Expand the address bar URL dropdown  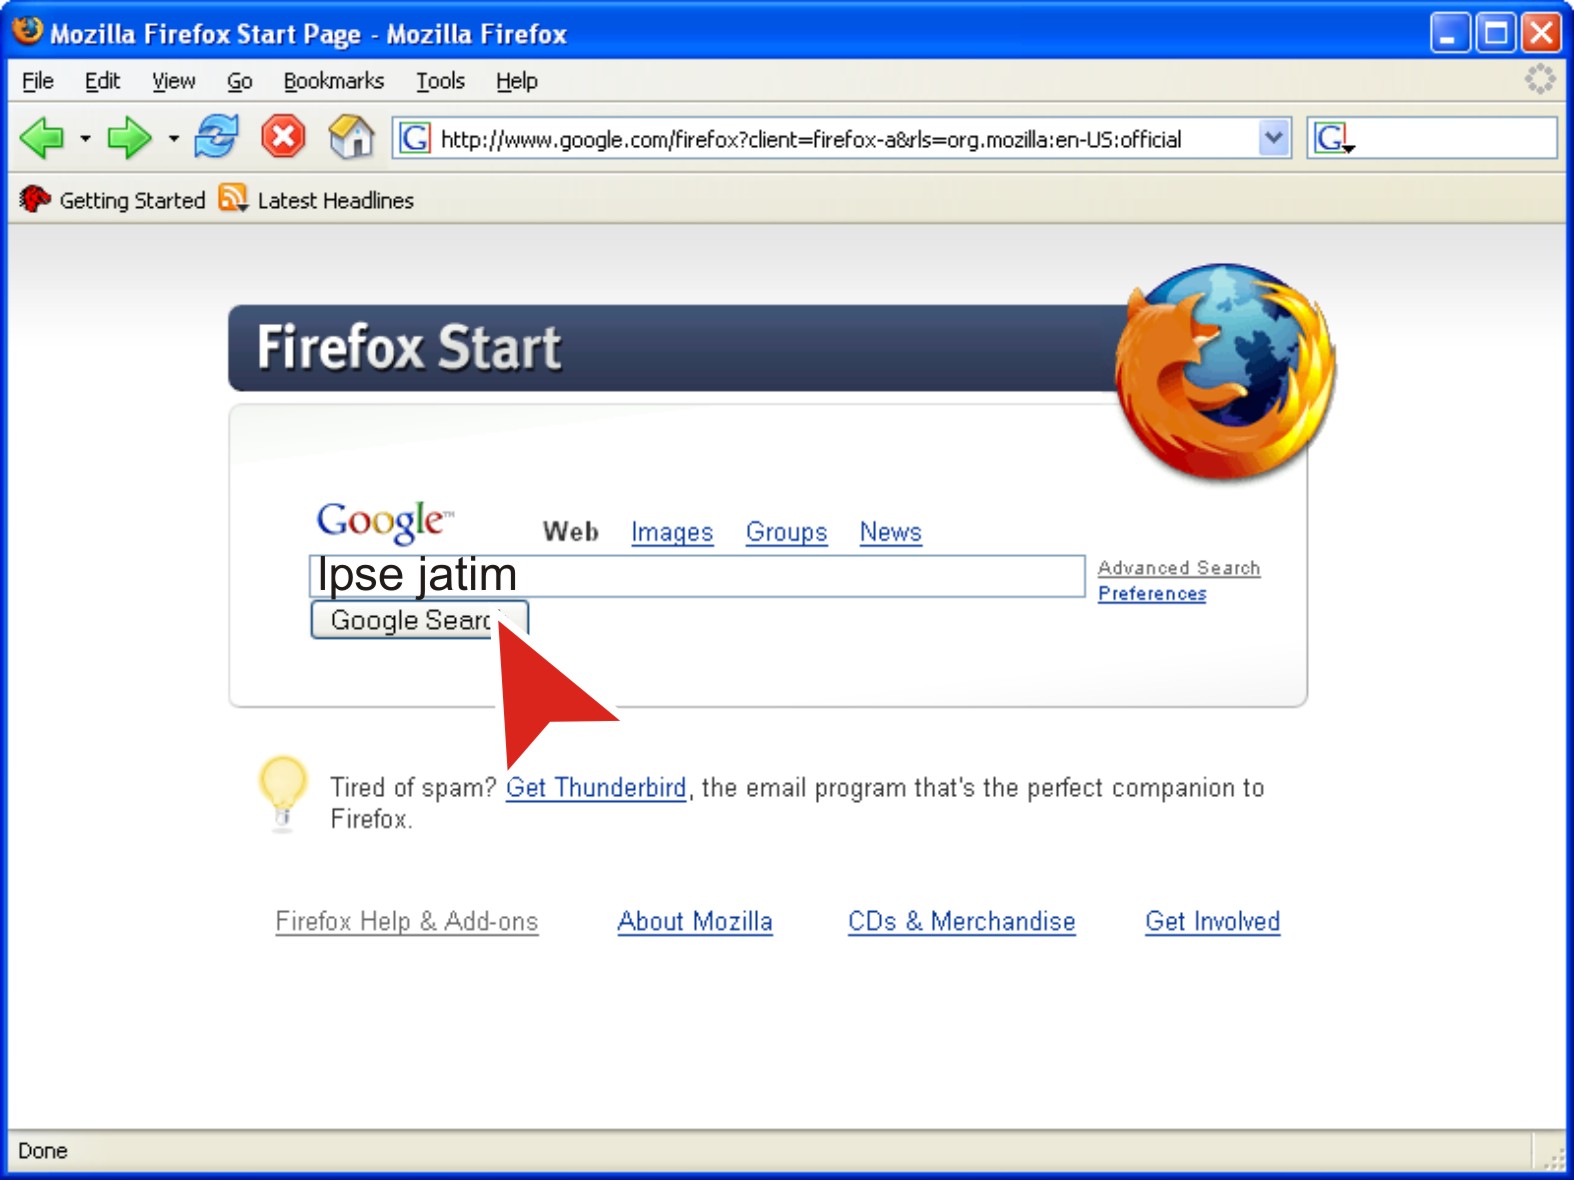[x=1273, y=138]
